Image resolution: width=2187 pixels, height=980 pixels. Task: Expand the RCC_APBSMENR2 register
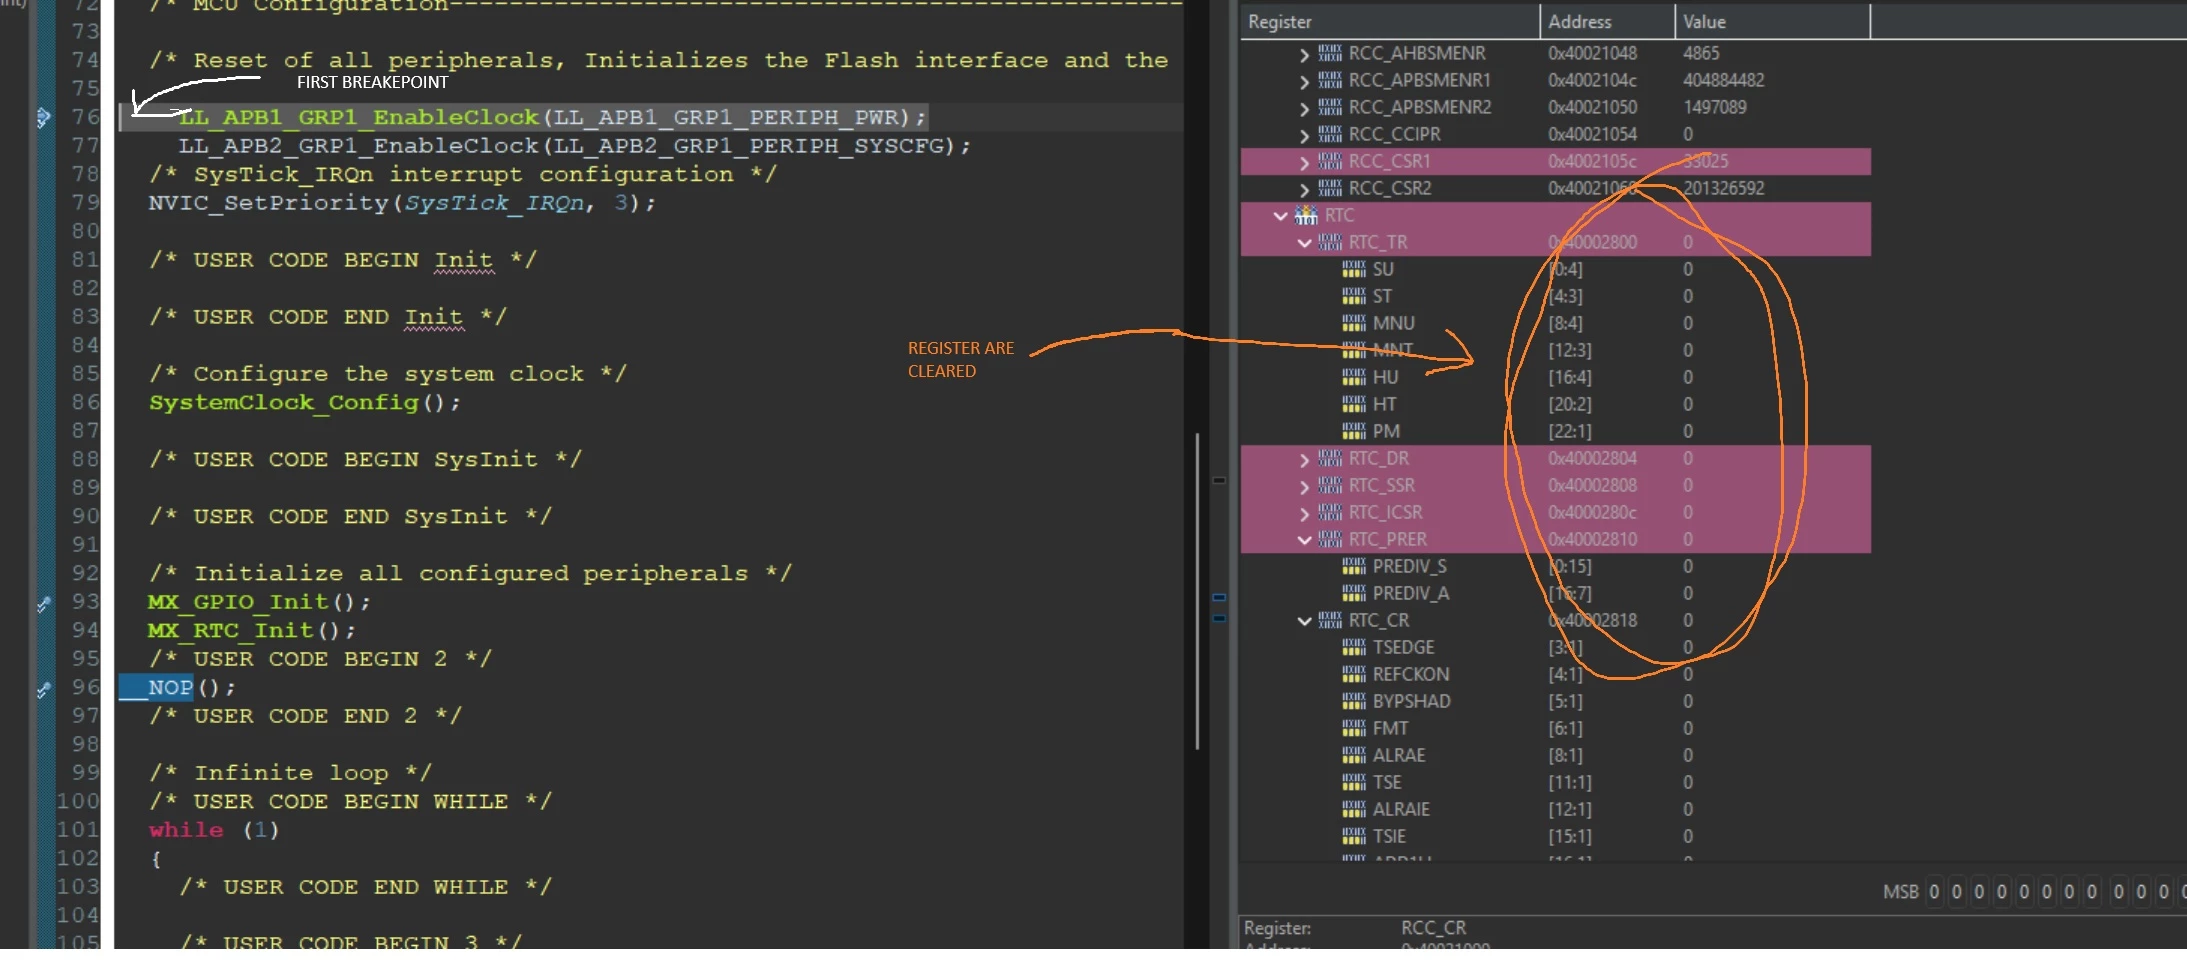click(x=1304, y=108)
